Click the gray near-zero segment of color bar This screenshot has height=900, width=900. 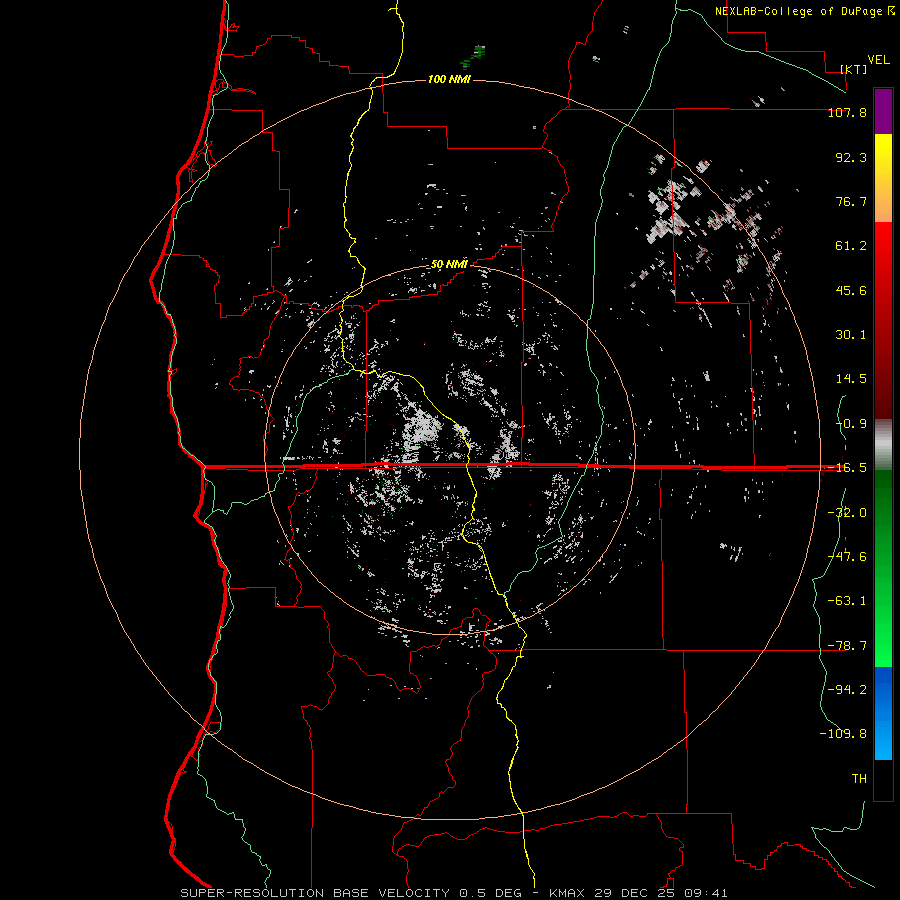click(883, 445)
